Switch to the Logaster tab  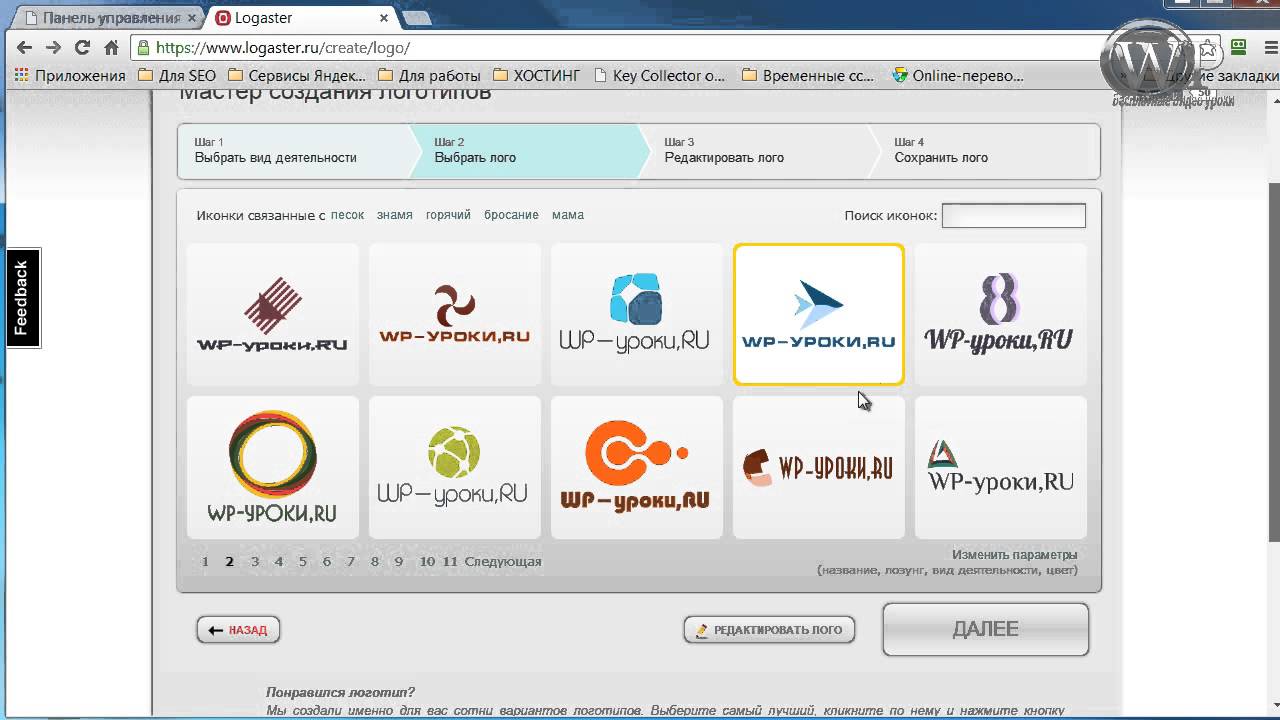point(302,18)
